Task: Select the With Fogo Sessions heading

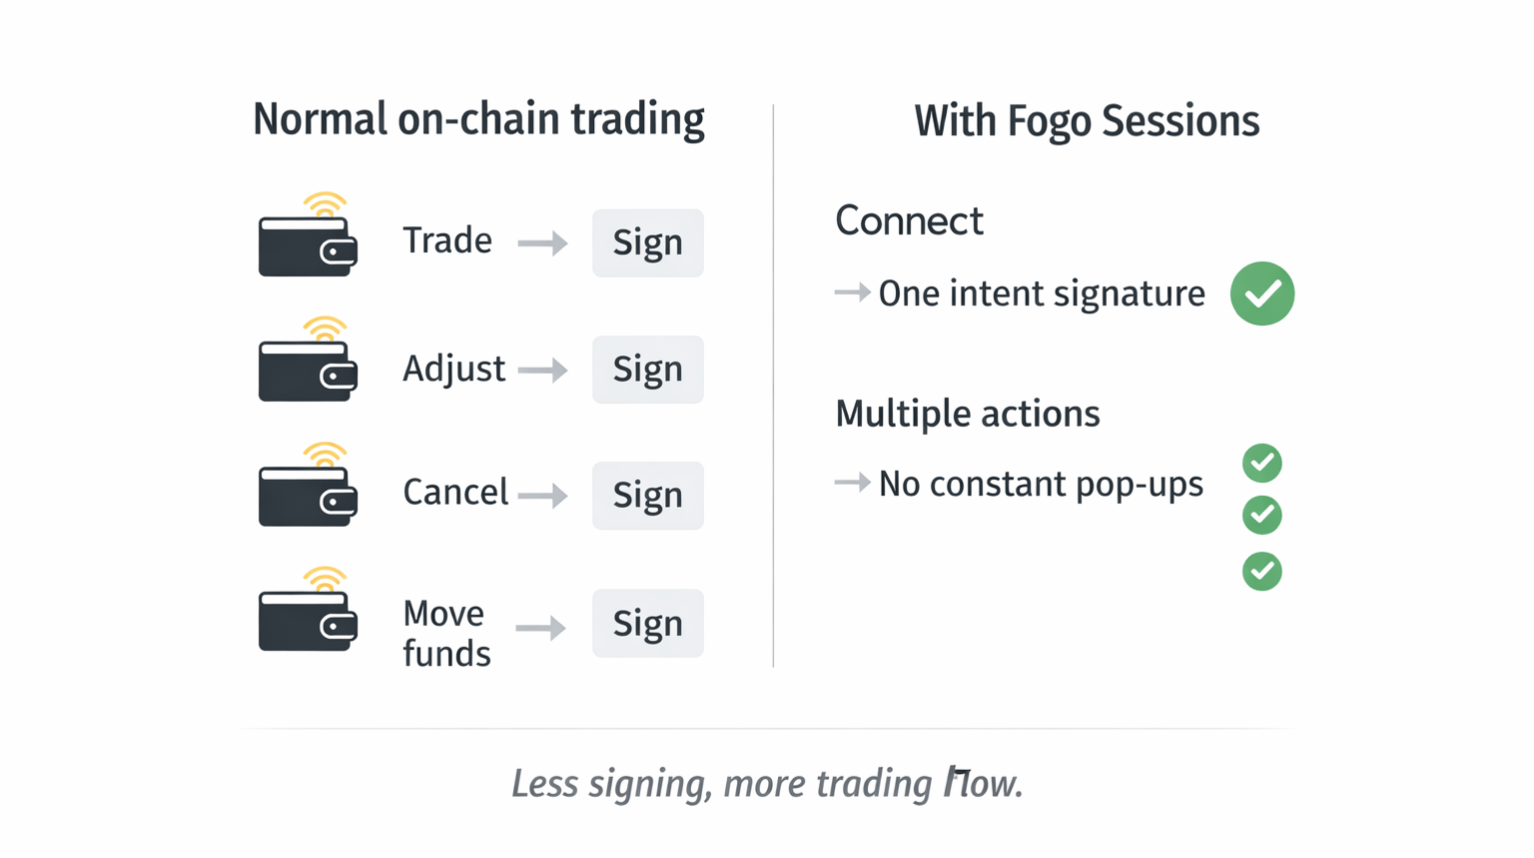Action: tap(1086, 121)
